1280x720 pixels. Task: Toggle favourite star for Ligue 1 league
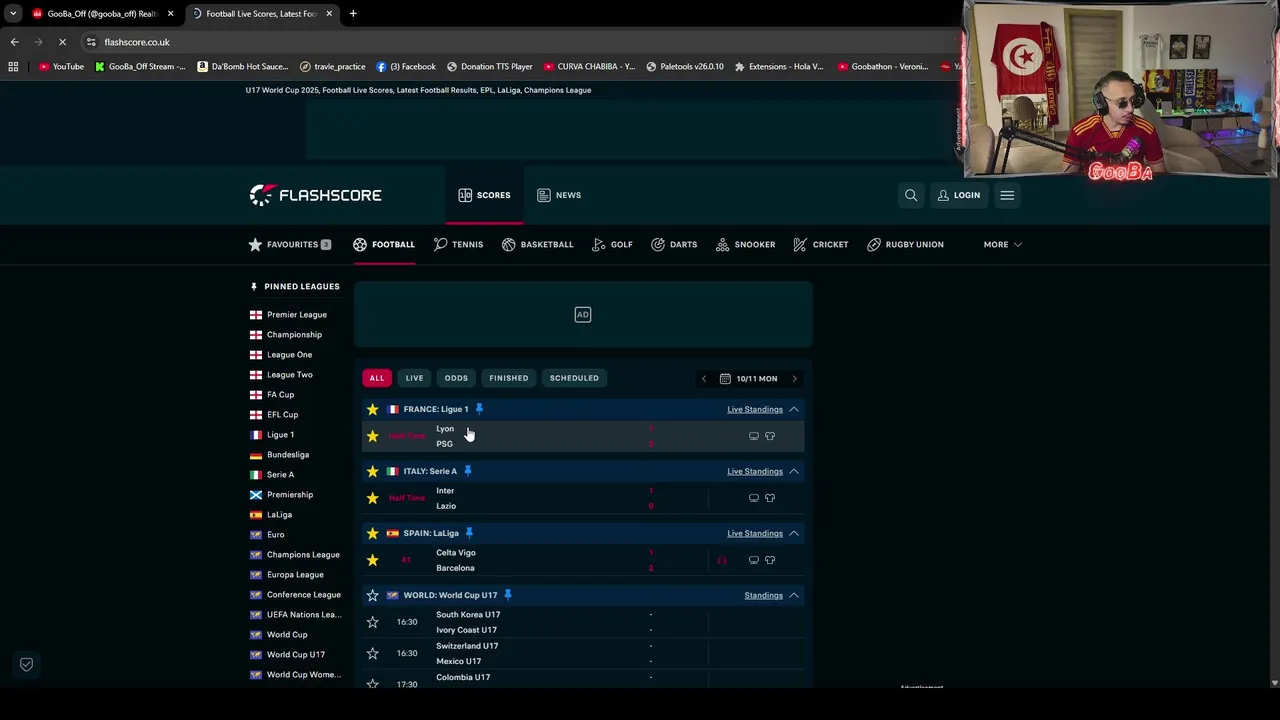[373, 409]
